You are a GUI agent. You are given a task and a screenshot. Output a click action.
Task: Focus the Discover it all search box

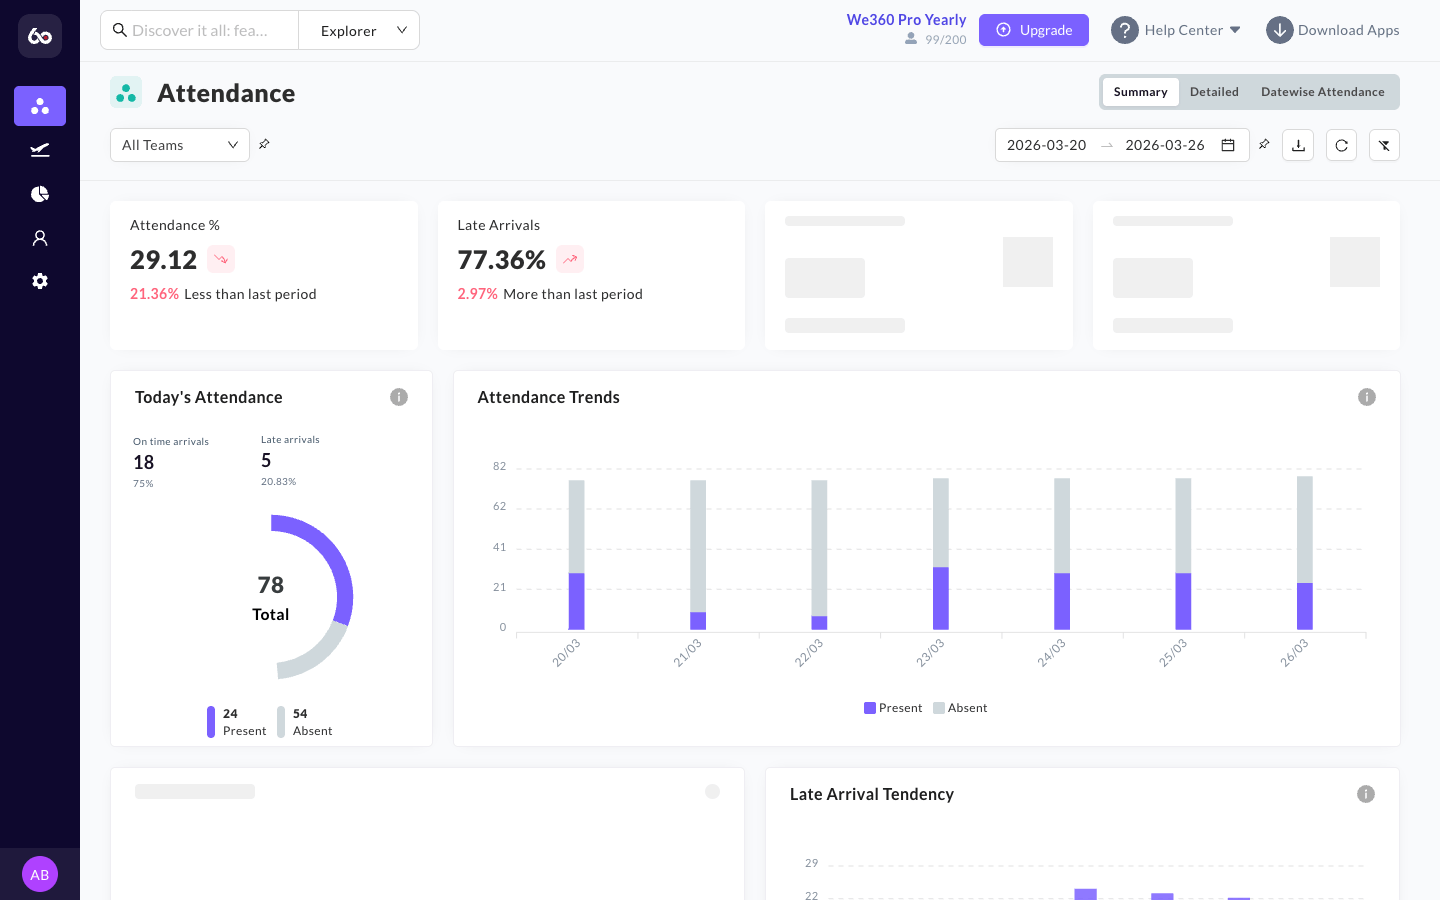click(x=200, y=30)
